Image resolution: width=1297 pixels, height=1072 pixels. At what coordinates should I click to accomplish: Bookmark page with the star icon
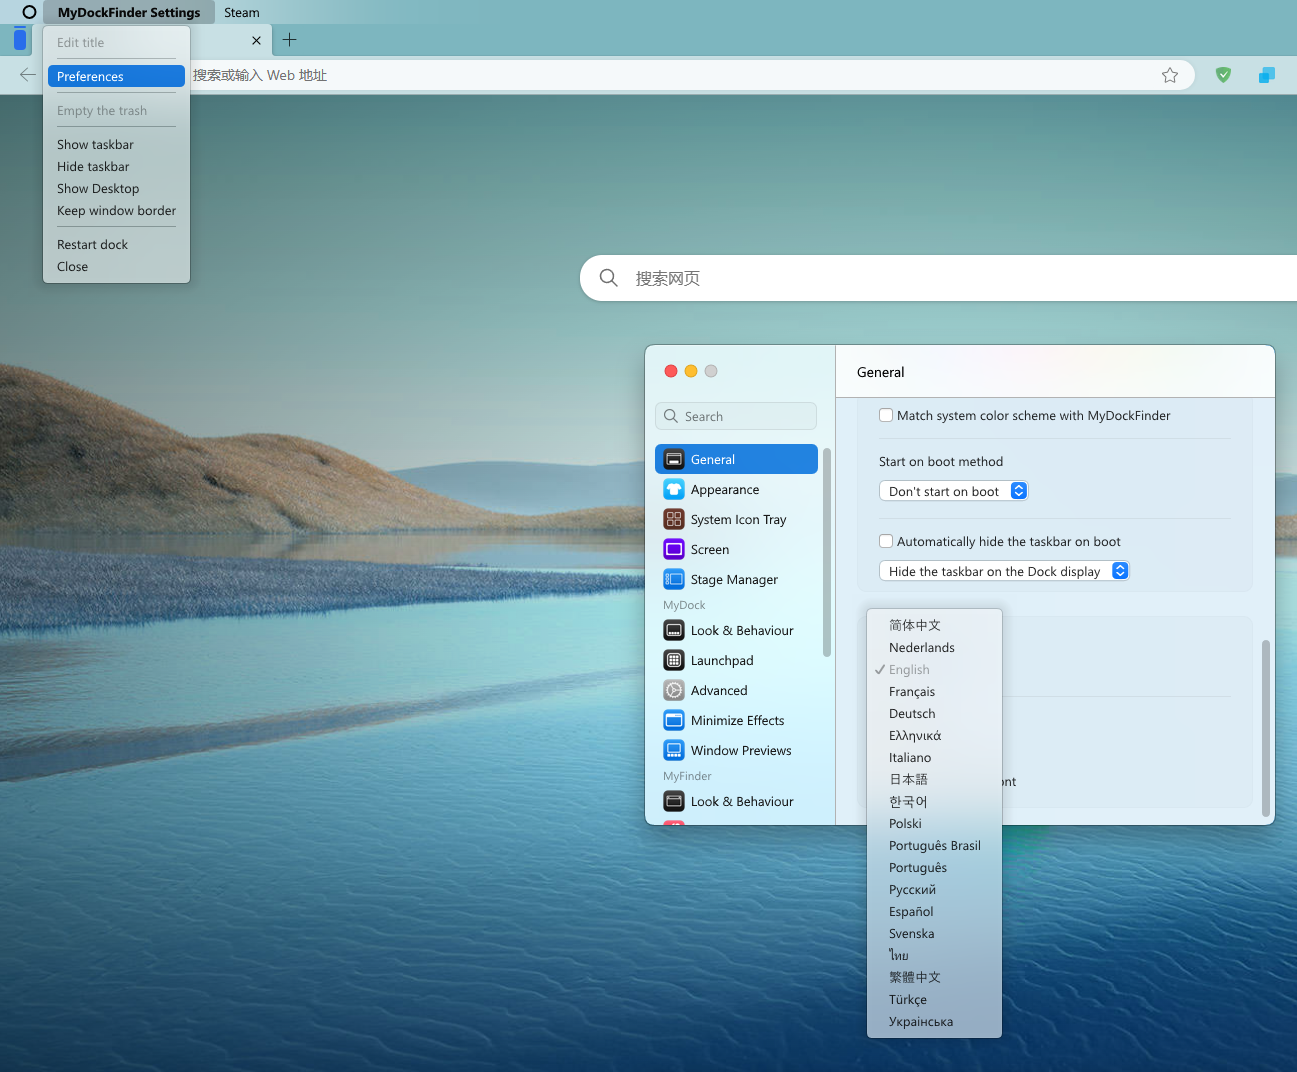[1170, 75]
